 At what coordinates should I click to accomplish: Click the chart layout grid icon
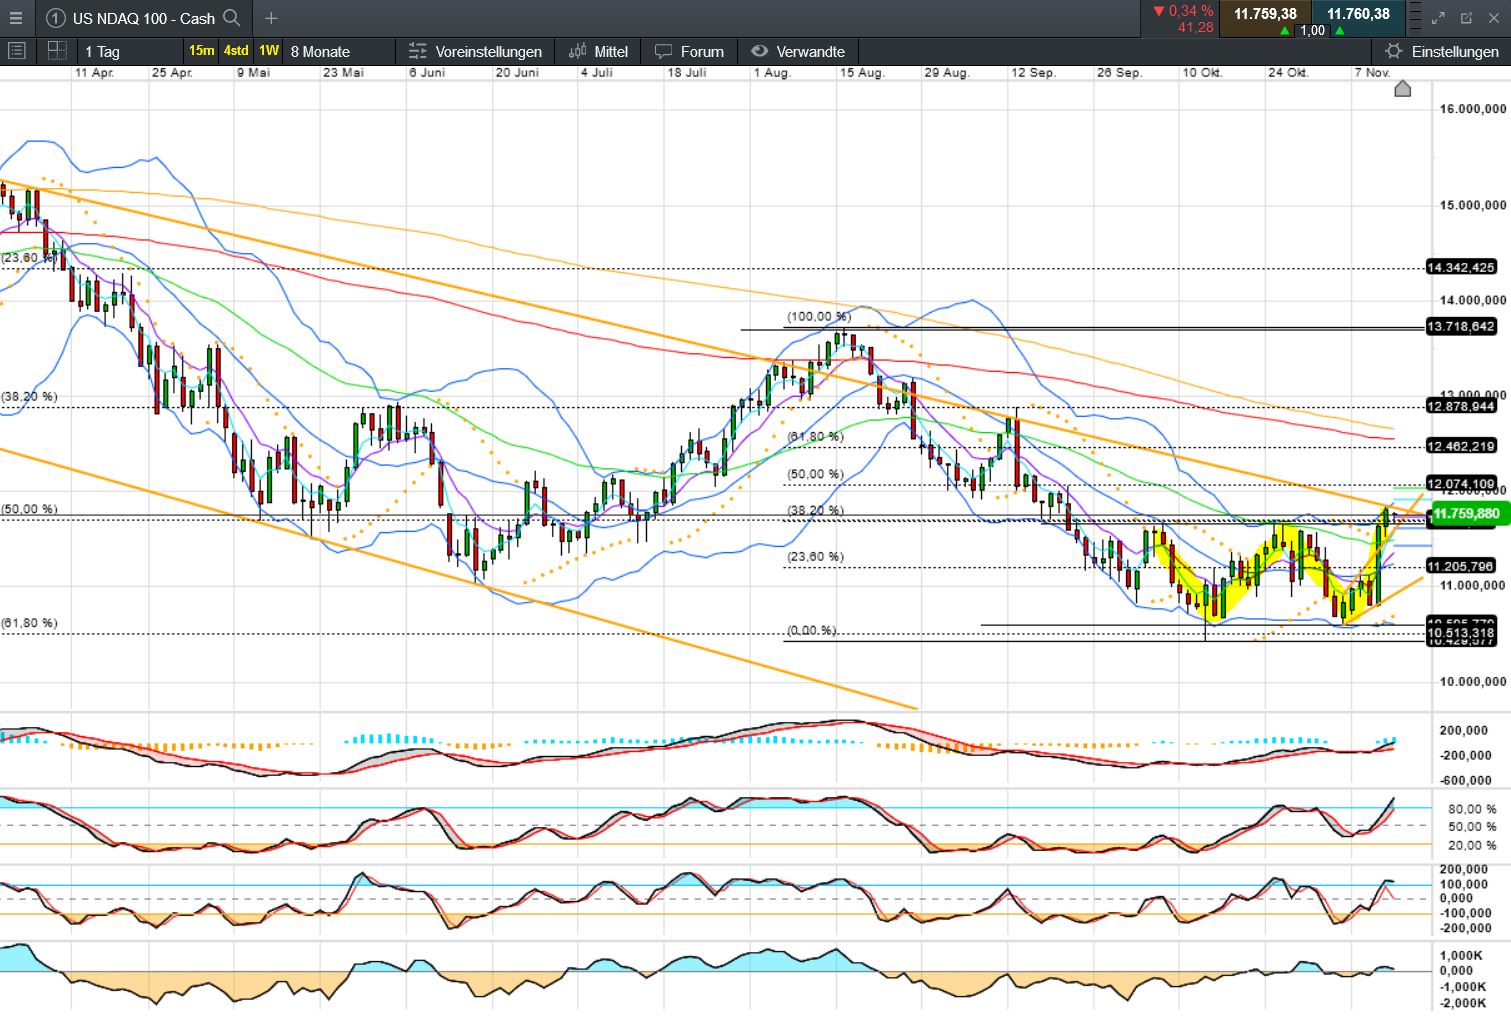pos(57,51)
